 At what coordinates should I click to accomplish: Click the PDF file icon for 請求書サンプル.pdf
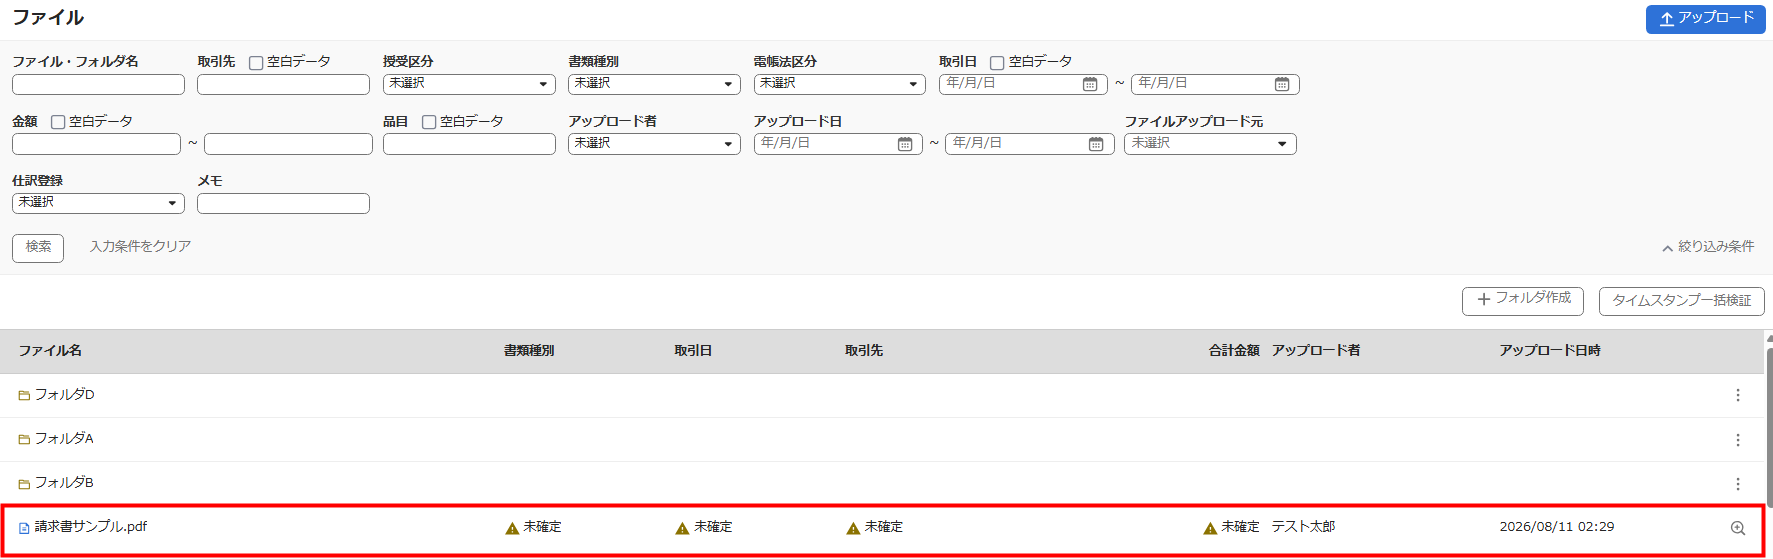pyautogui.click(x=24, y=528)
